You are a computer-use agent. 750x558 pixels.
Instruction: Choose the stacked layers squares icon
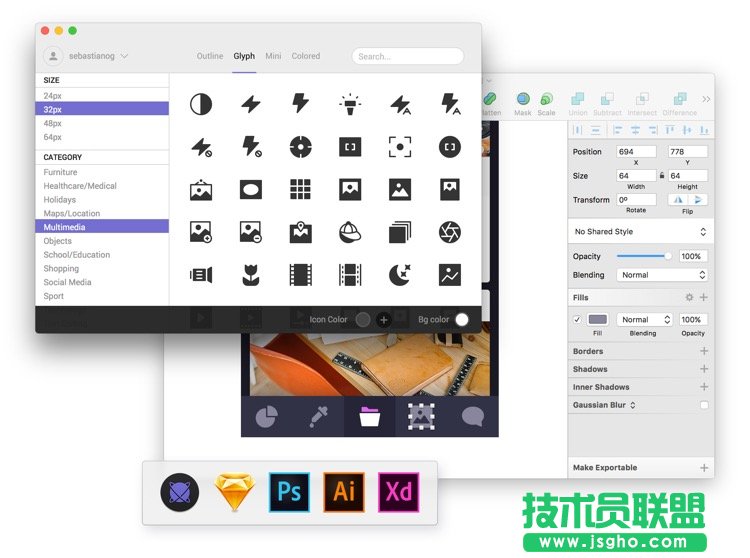400,232
